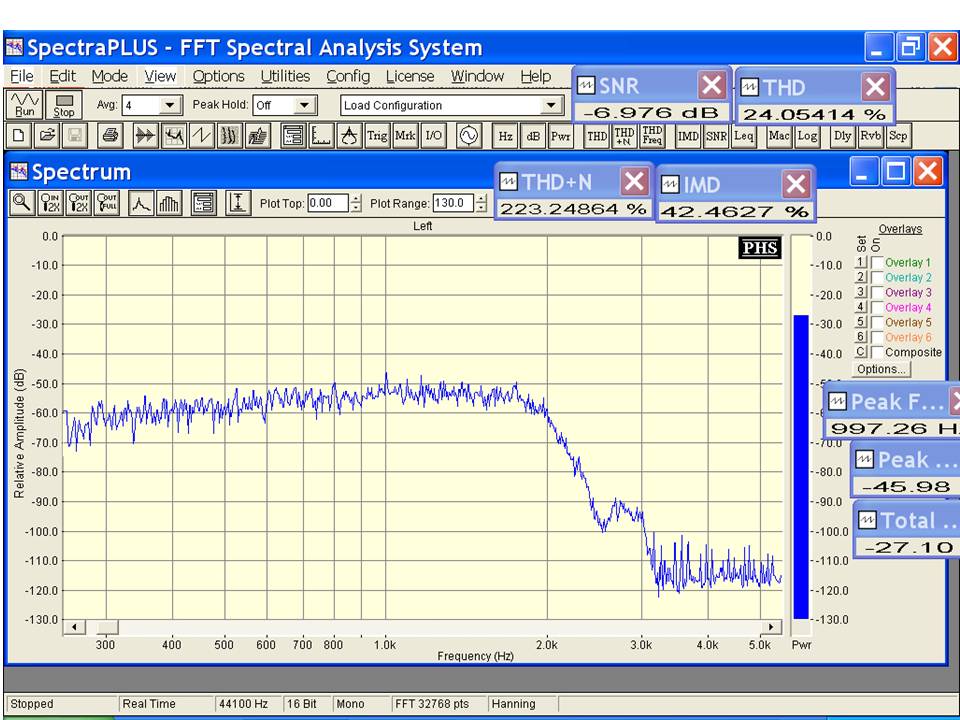The width and height of the screenshot is (960, 720).
Task: Click the Mrk markers toolbar button
Action: [x=405, y=135]
